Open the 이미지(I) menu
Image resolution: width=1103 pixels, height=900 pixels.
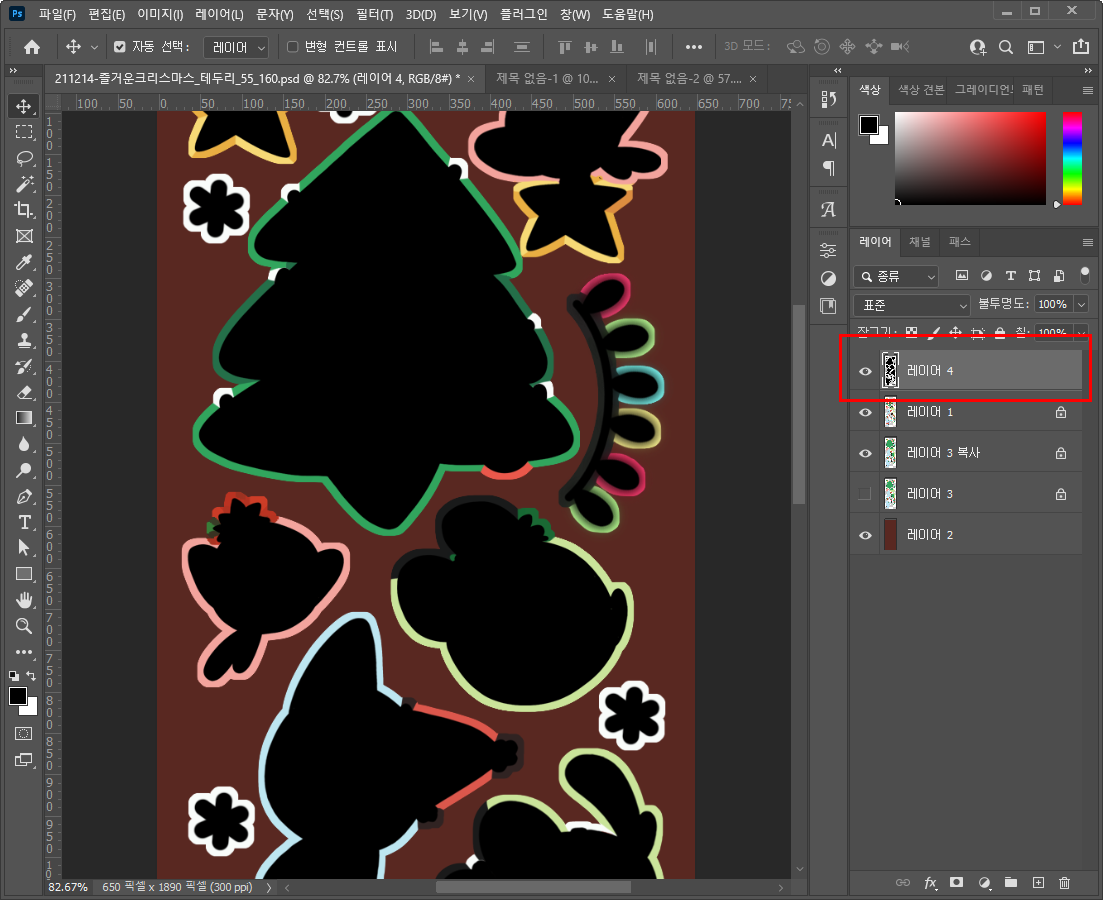[160, 15]
